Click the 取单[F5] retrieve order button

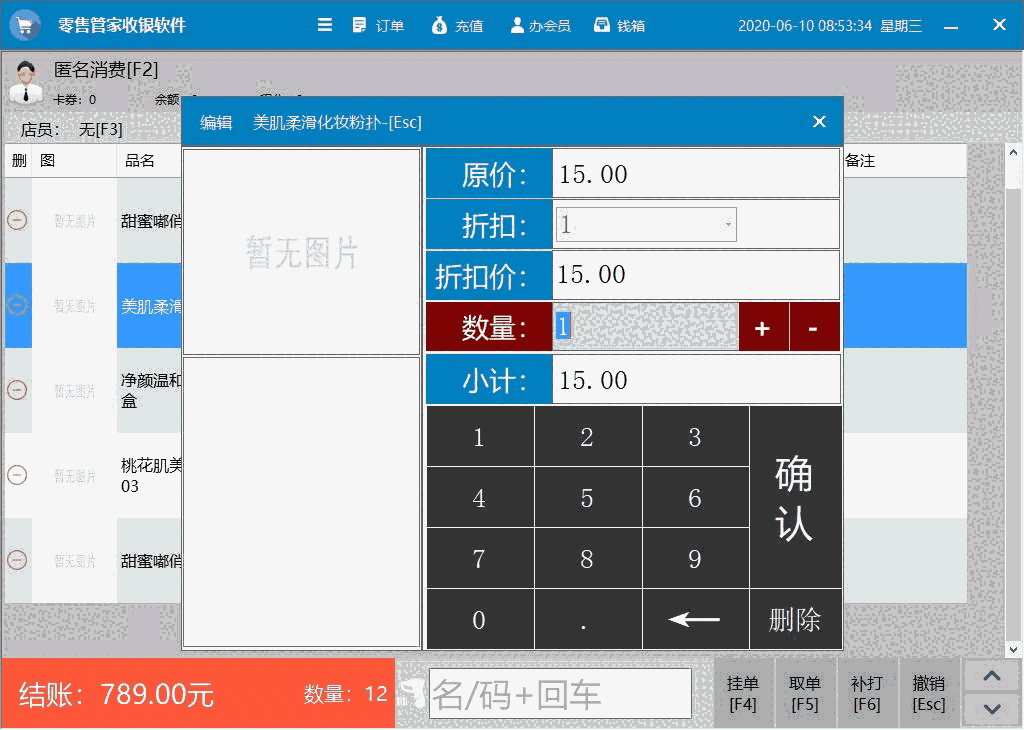pyautogui.click(x=805, y=693)
